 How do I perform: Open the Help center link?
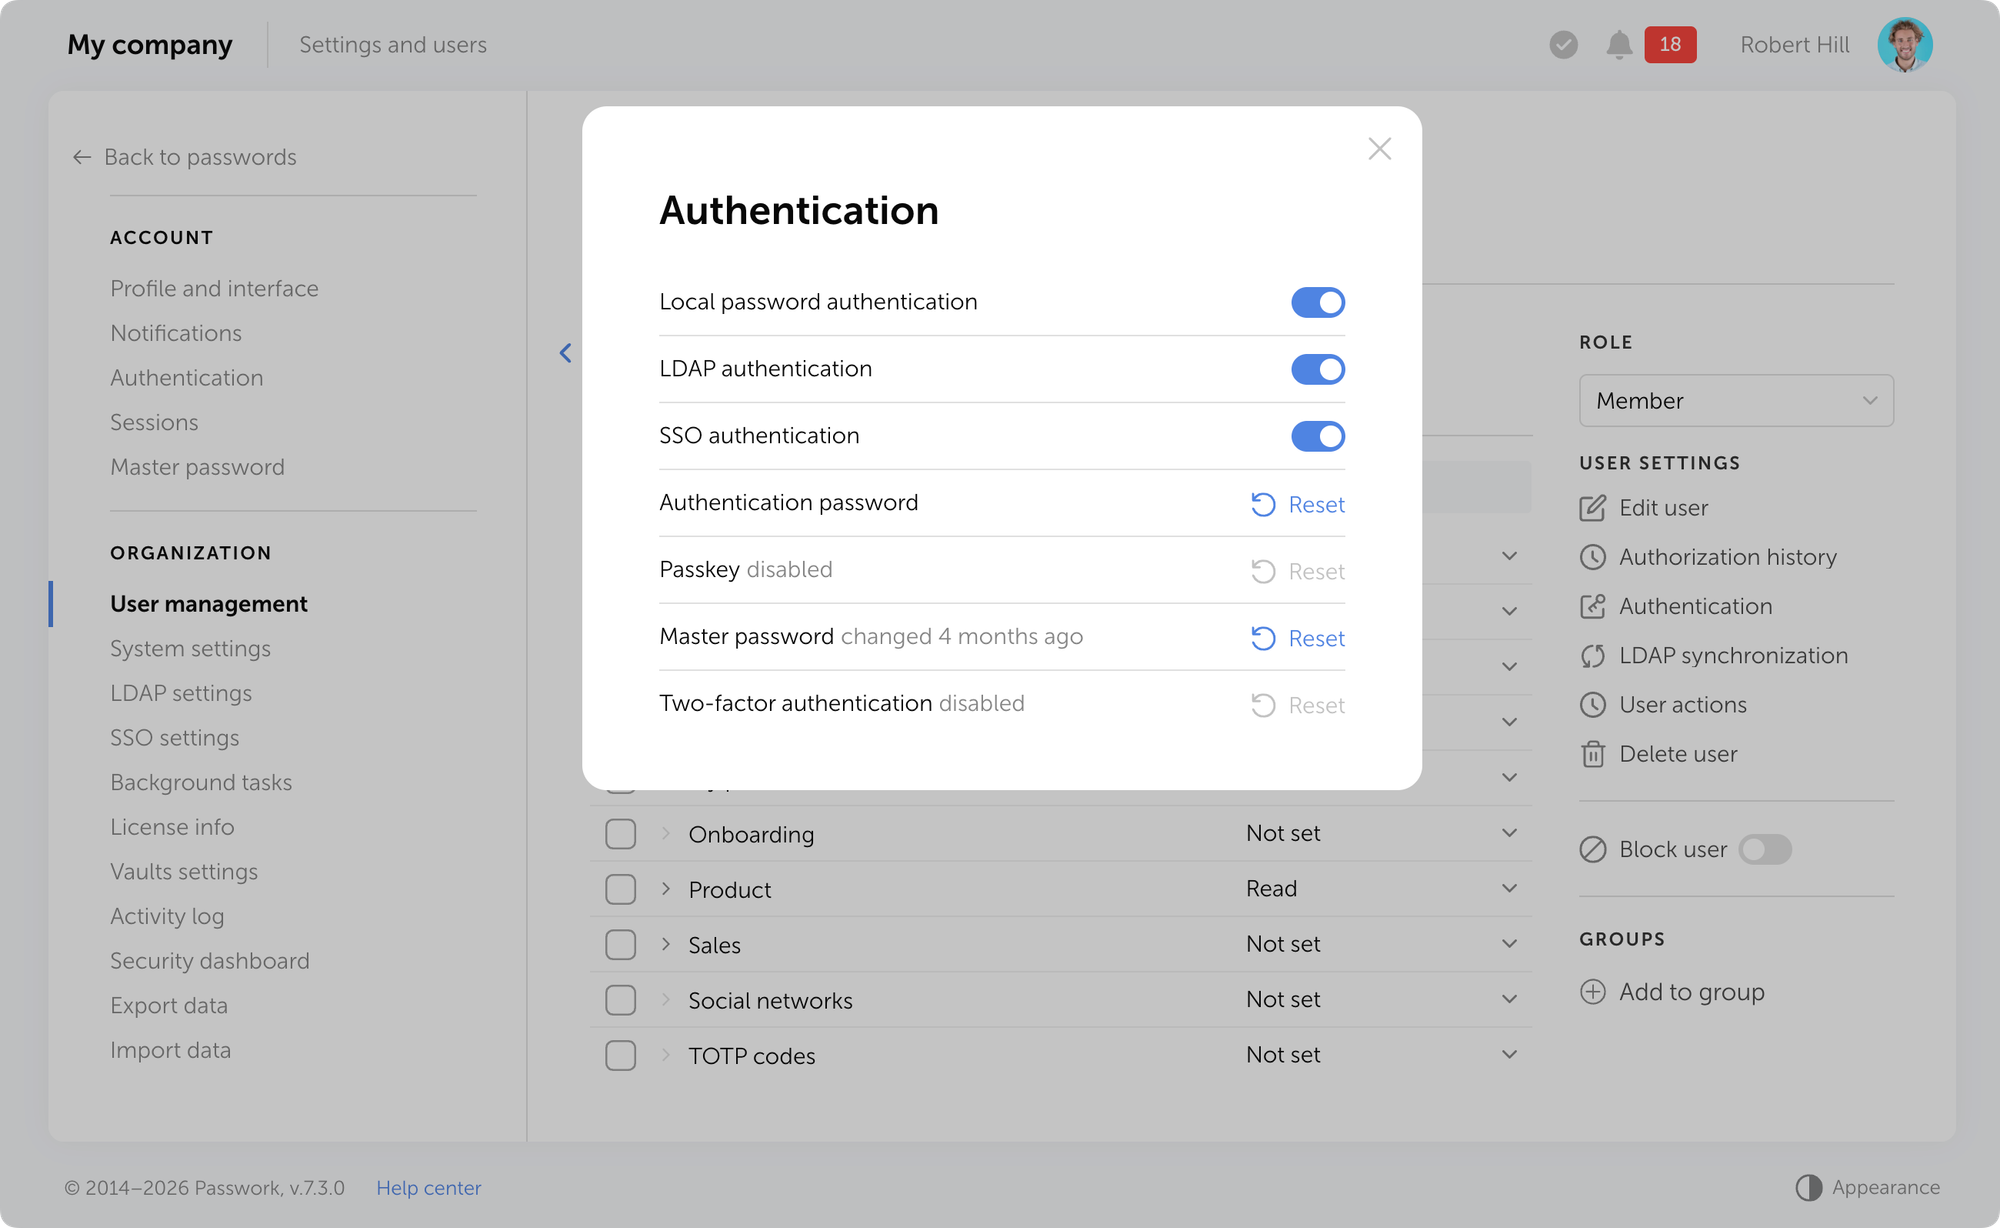[x=428, y=1188]
